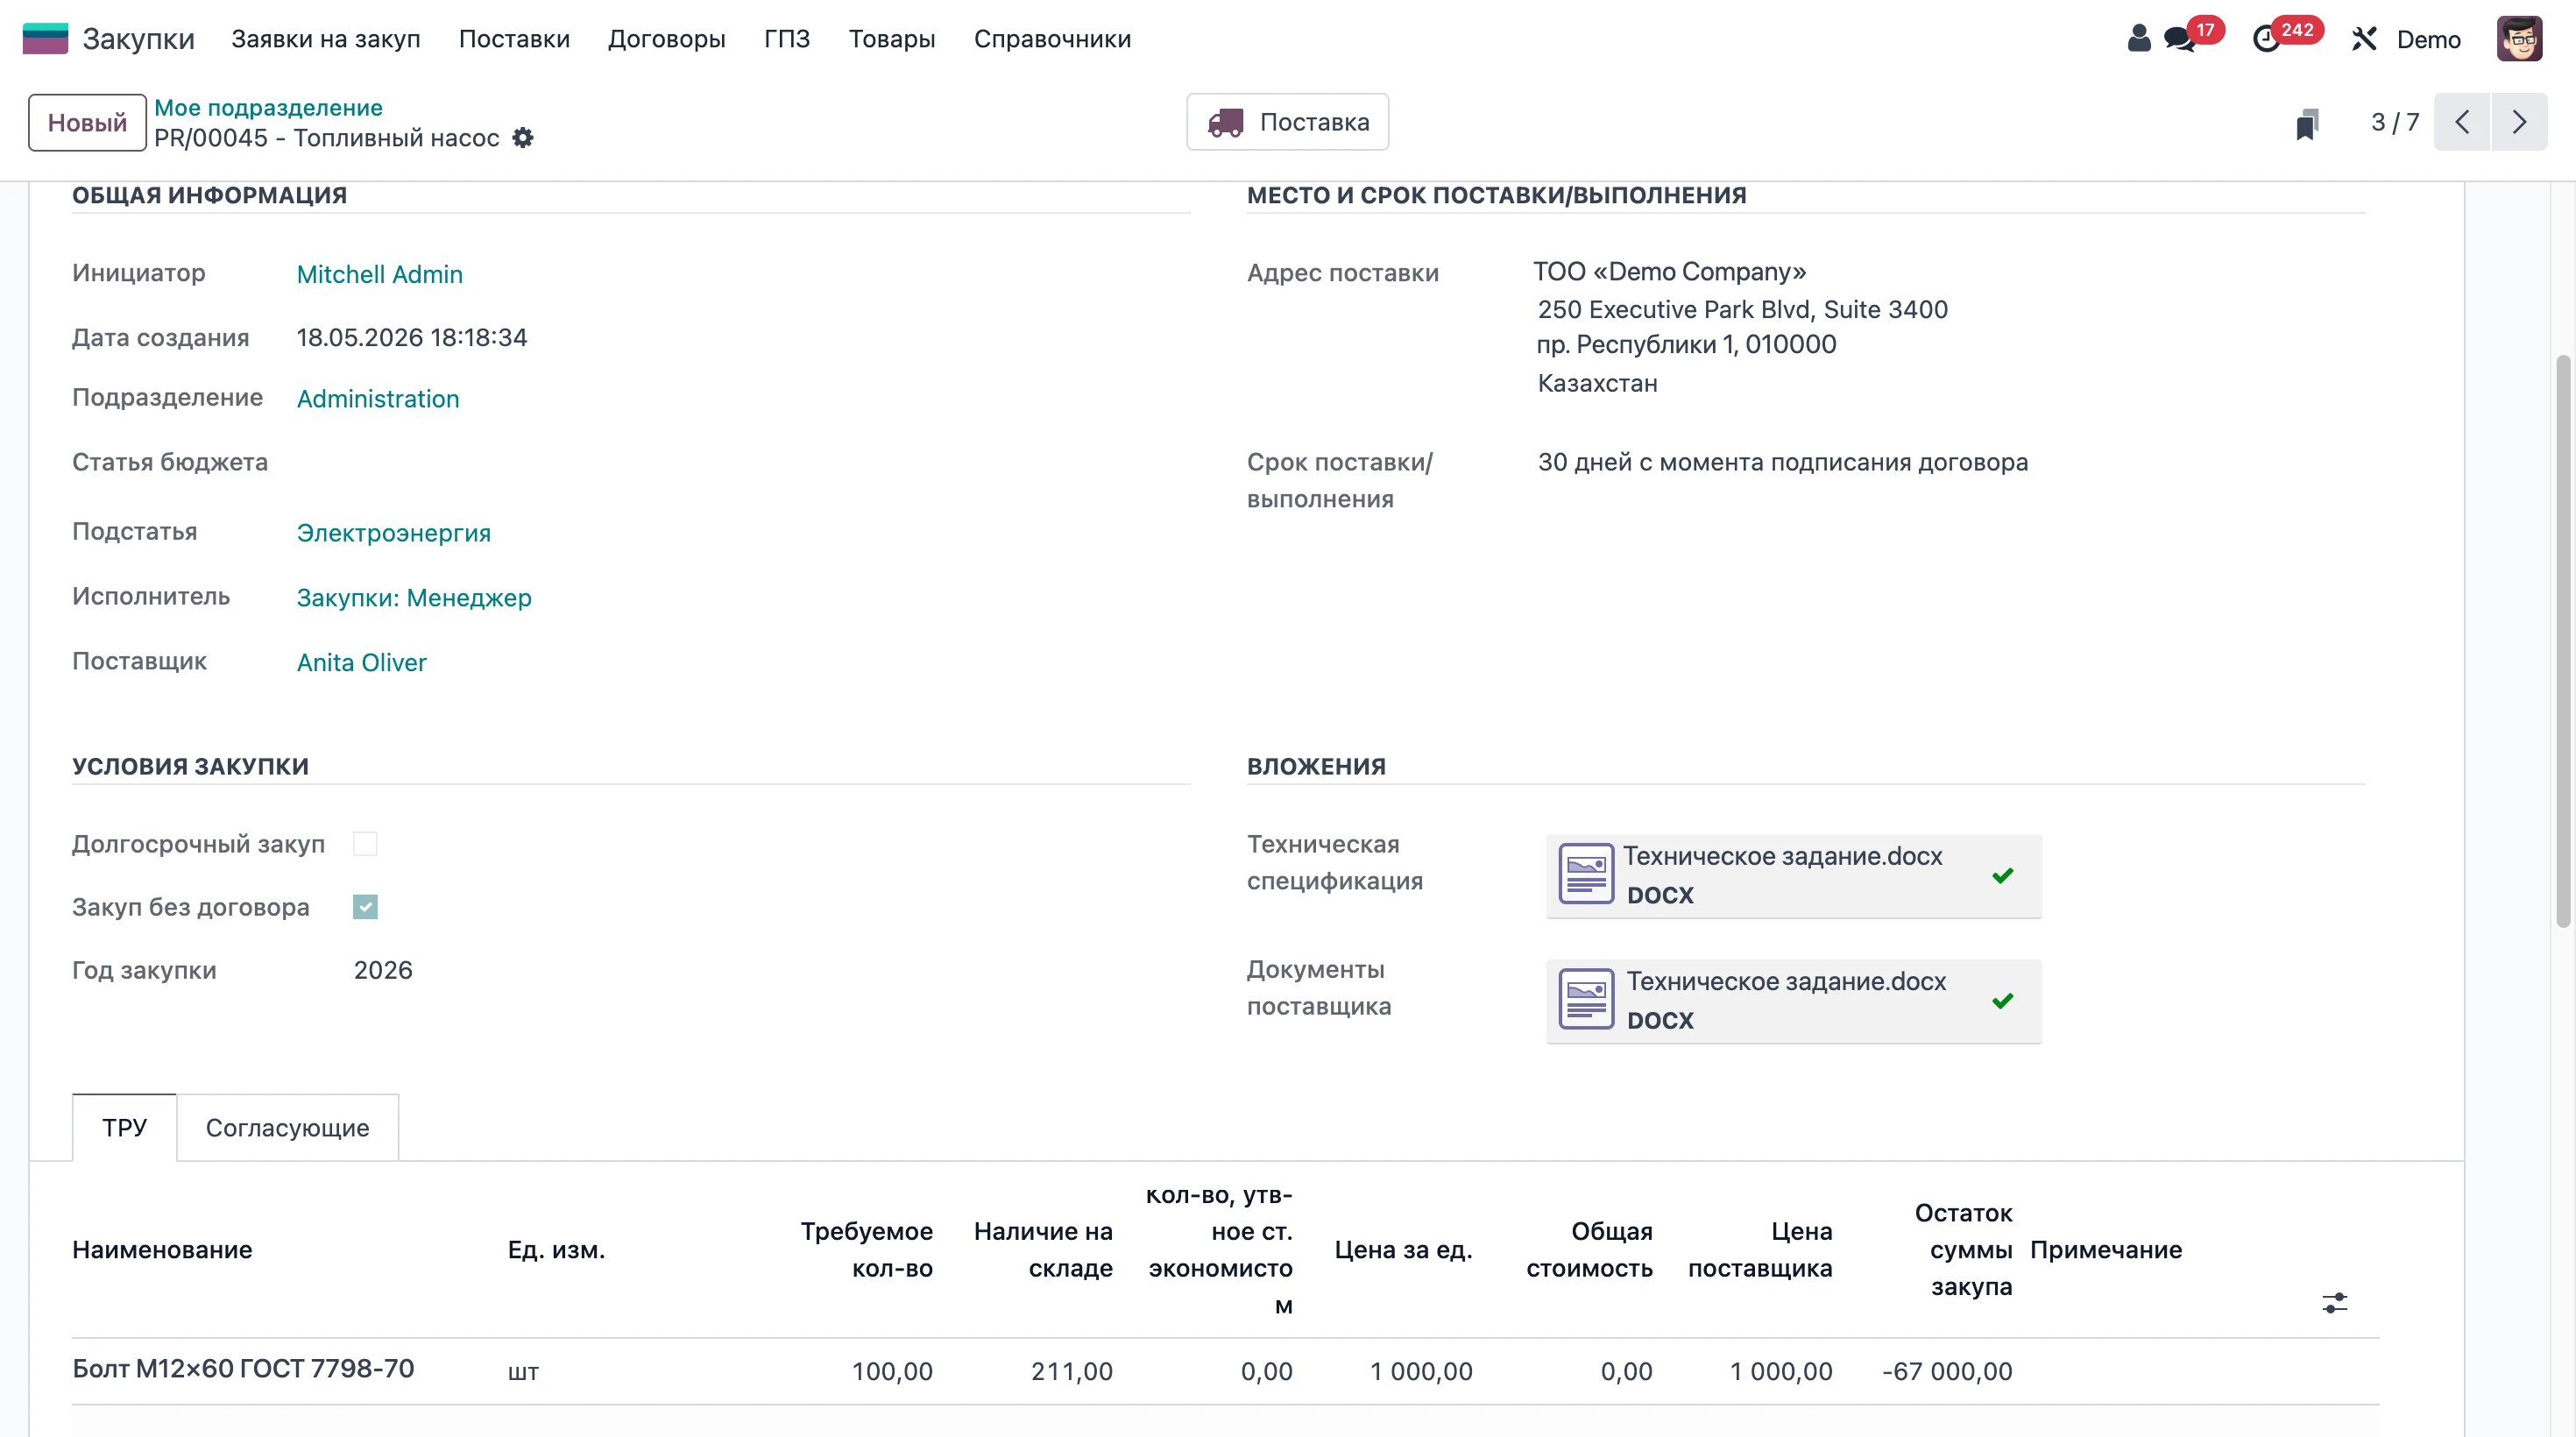The image size is (2576, 1437).
Task: Open Mitchell Admin initiator link
Action: tap(380, 274)
